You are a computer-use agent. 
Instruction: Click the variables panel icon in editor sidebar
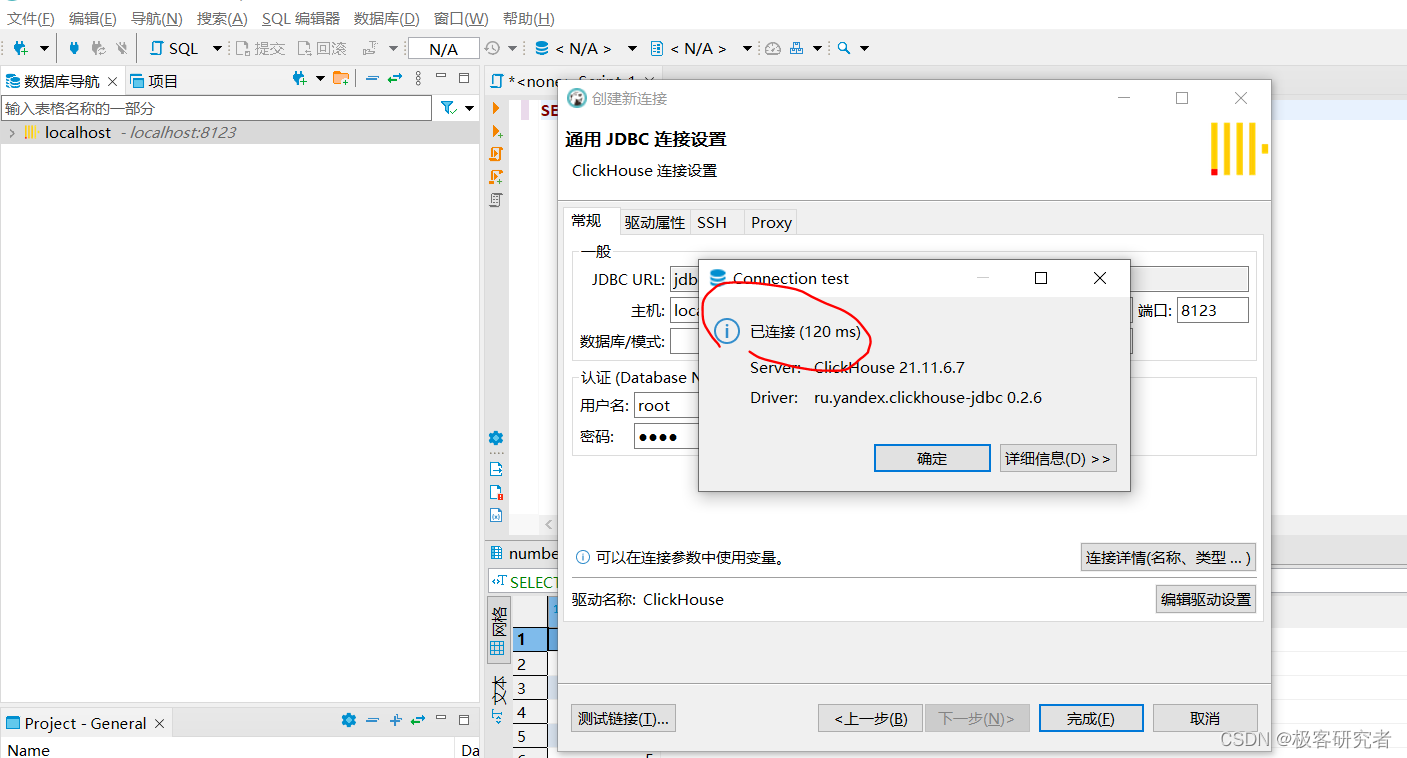[496, 516]
